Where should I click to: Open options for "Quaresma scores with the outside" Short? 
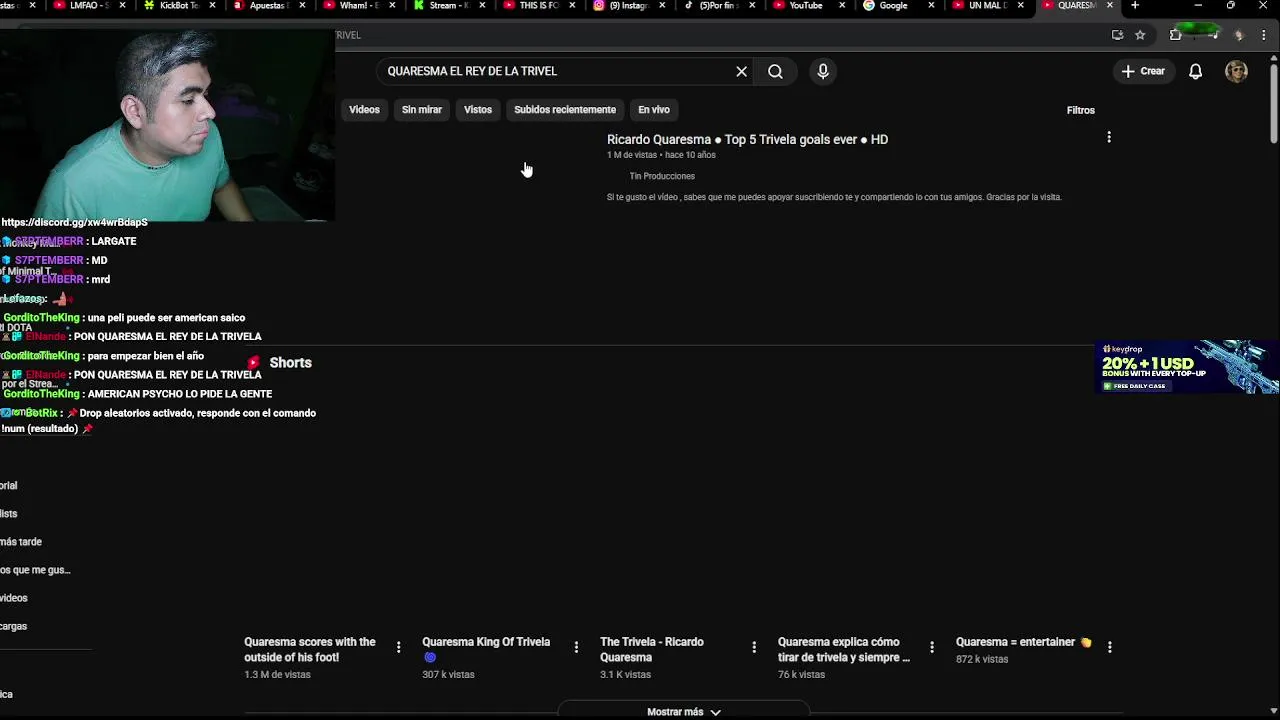398,647
